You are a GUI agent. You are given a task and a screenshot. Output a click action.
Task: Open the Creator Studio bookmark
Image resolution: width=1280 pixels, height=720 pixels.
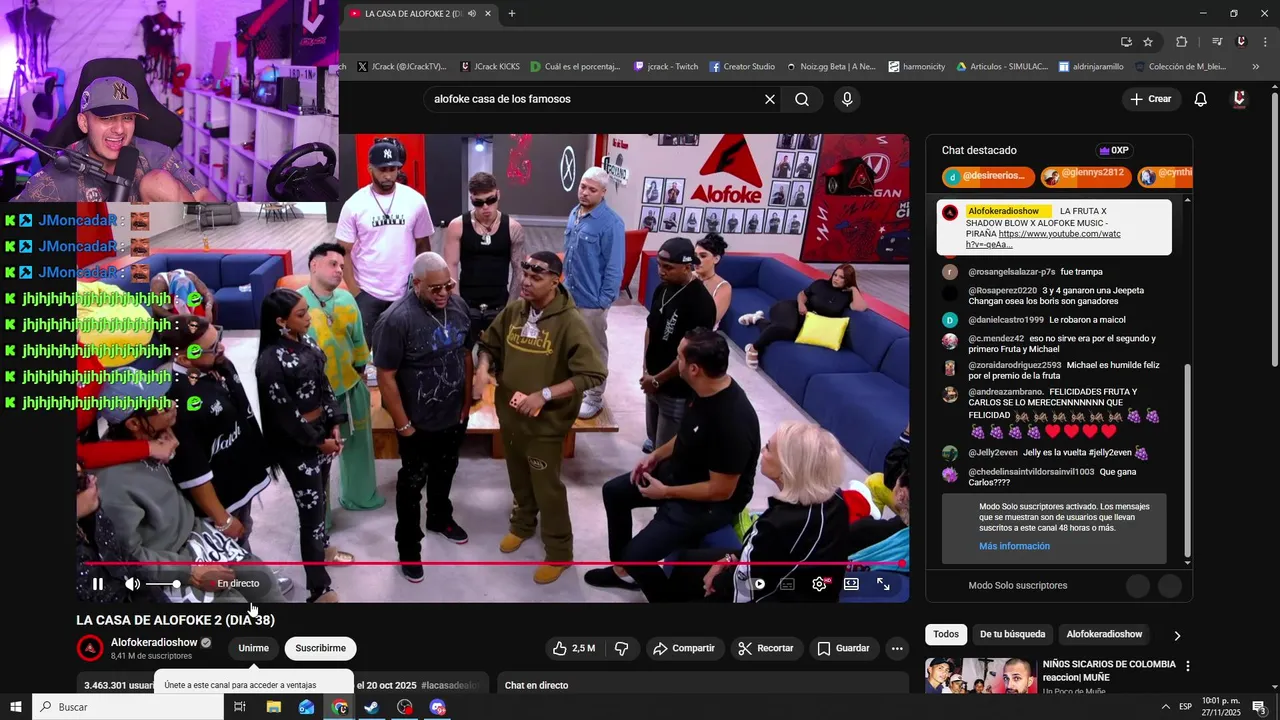tap(742, 67)
